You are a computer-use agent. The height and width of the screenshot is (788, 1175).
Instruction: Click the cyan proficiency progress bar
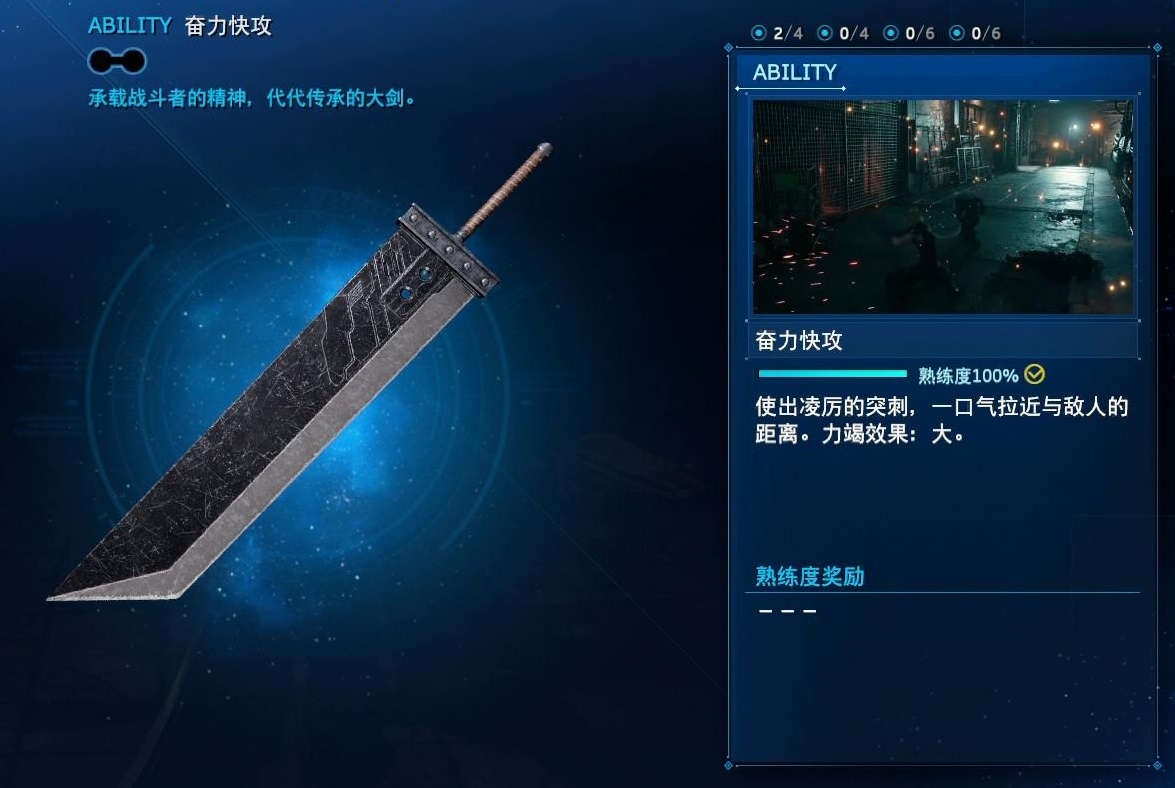pyautogui.click(x=833, y=373)
